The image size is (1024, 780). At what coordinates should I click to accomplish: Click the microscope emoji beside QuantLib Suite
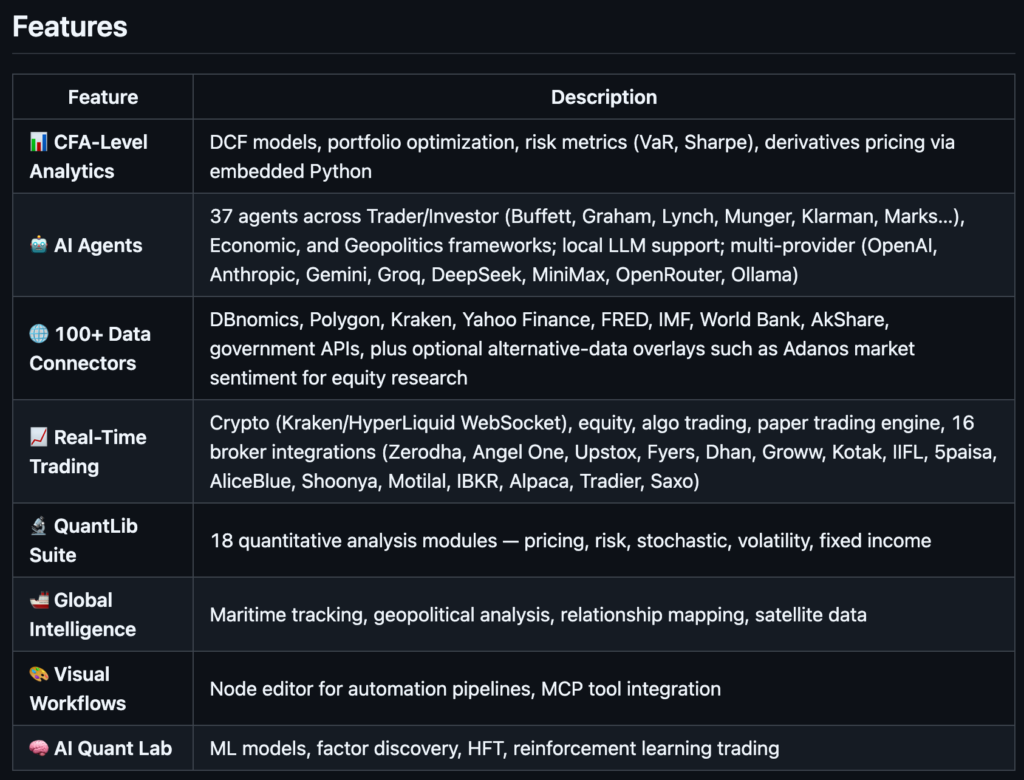(x=39, y=526)
